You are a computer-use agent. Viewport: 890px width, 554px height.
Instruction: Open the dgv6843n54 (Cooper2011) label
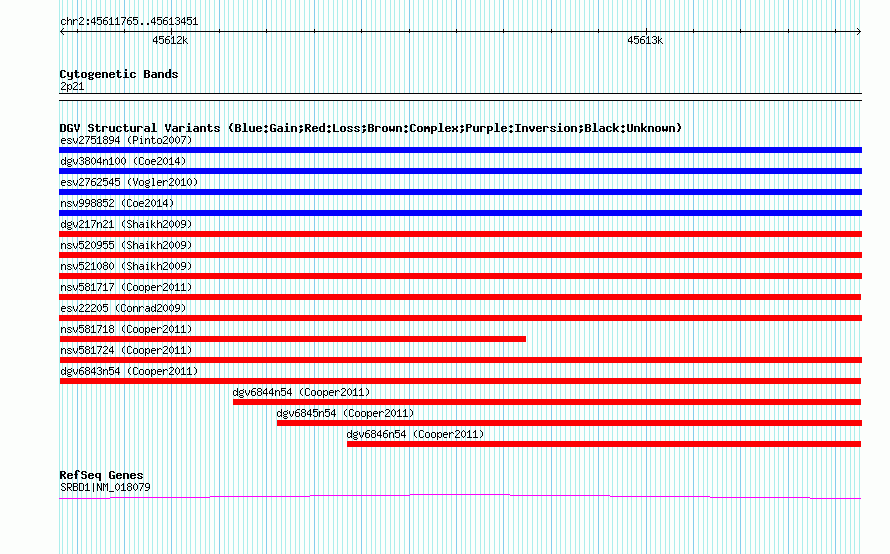coord(129,371)
